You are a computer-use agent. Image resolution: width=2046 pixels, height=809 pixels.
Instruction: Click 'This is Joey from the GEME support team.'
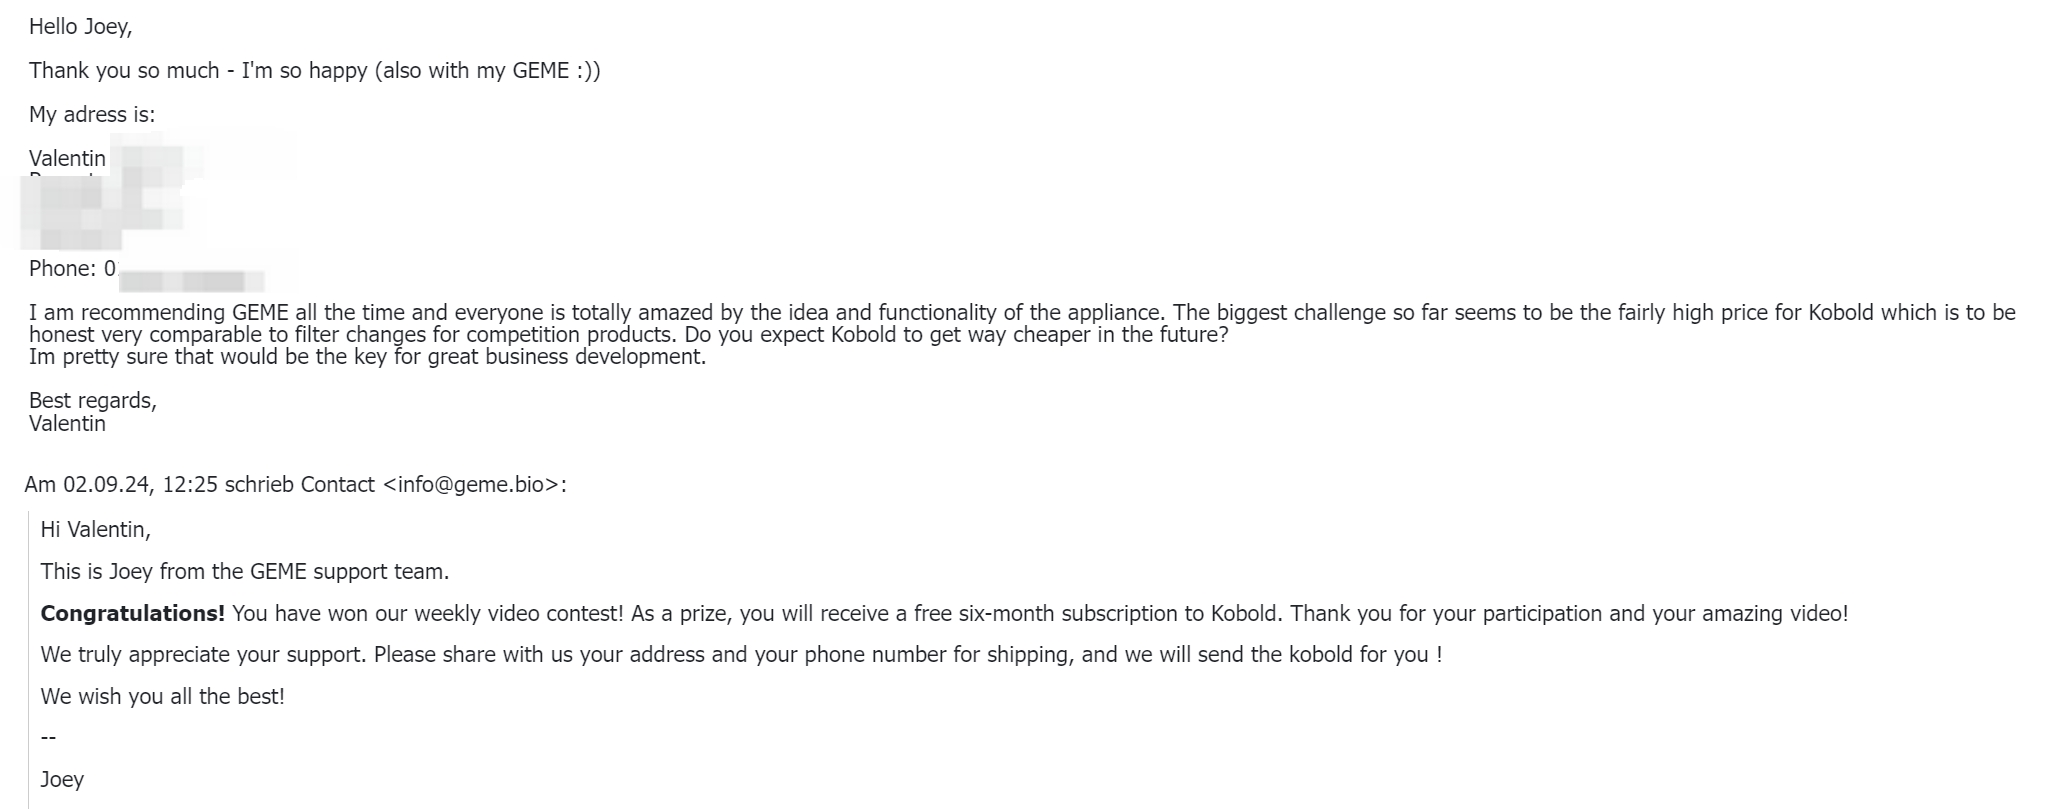[x=245, y=572]
